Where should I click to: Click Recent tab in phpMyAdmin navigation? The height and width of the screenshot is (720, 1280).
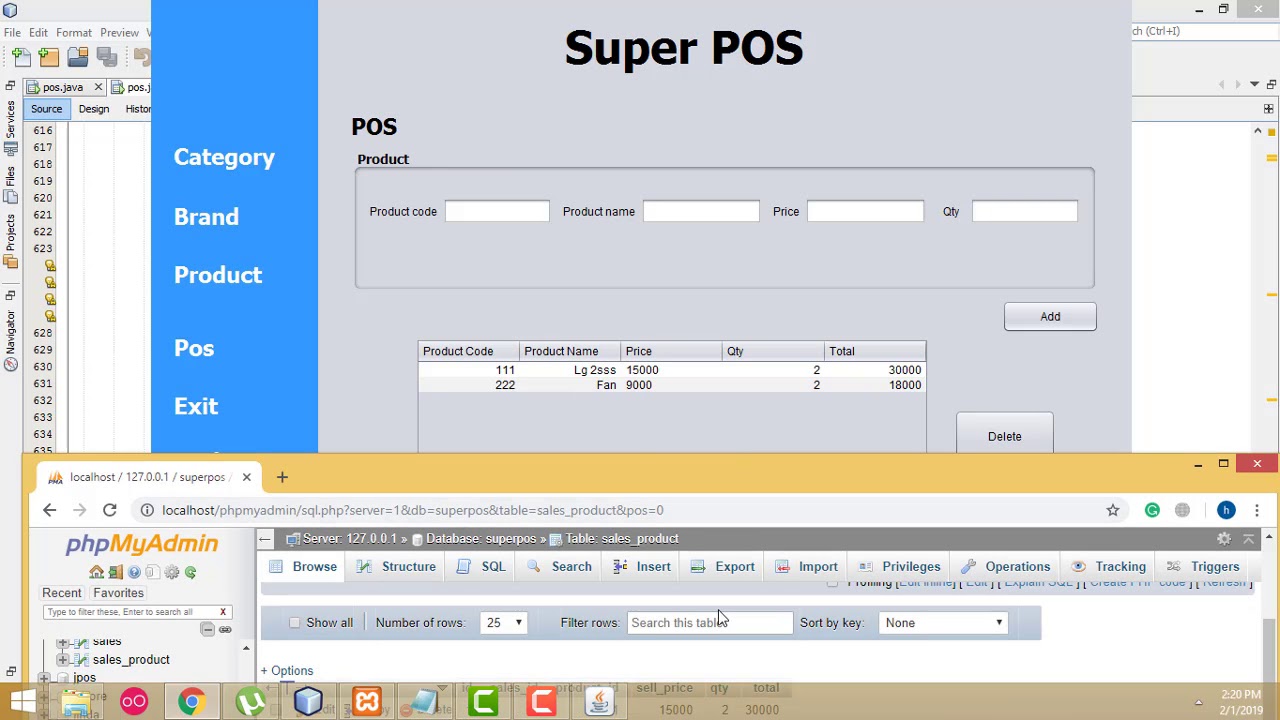tap(62, 593)
